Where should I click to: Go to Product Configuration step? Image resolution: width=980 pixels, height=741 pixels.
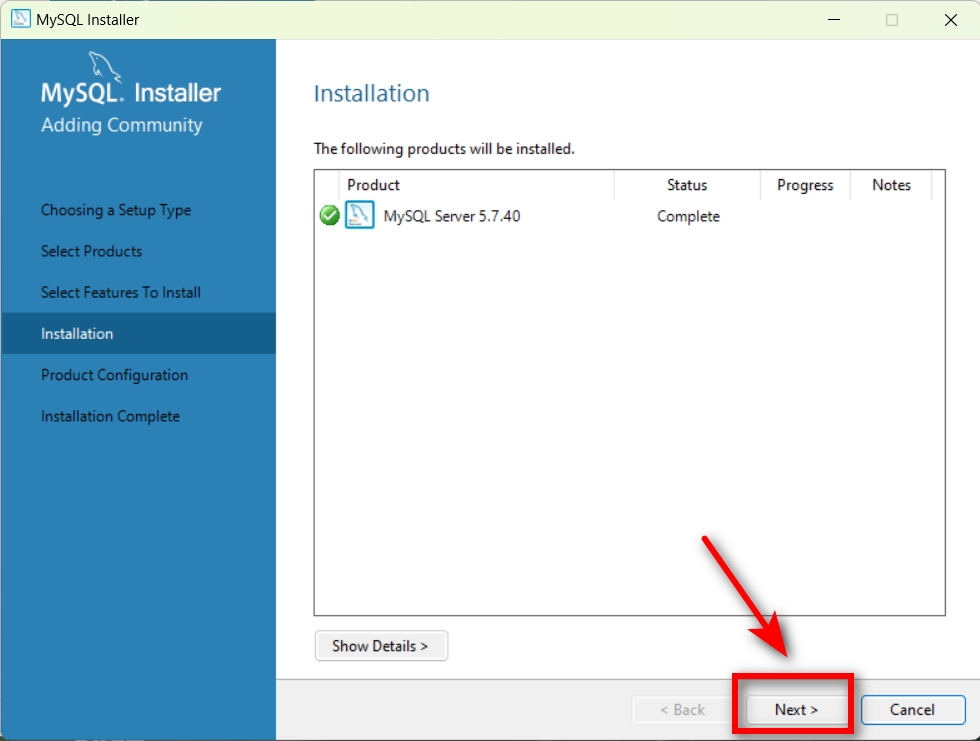click(x=114, y=375)
